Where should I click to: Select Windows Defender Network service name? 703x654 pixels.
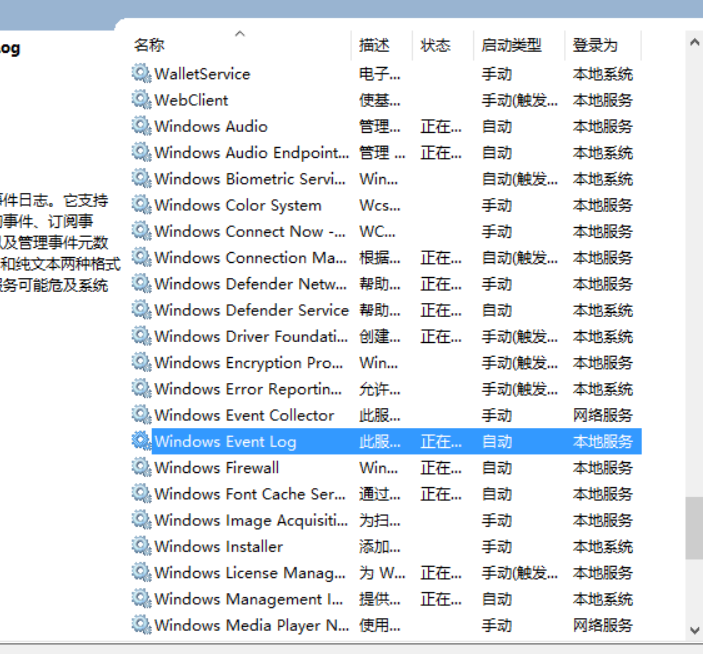251,284
